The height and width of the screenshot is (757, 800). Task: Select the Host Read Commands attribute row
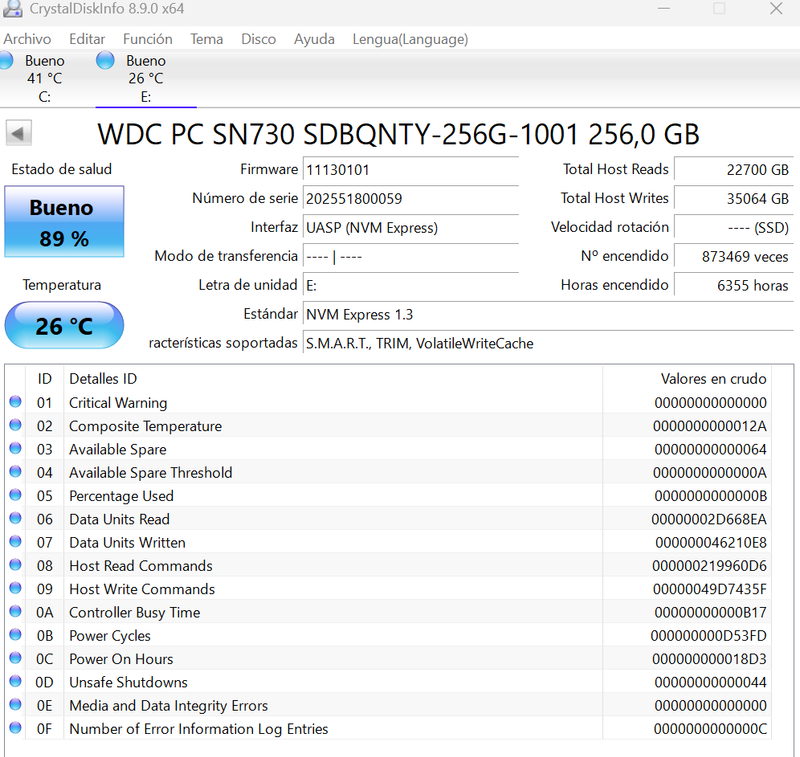(x=388, y=566)
